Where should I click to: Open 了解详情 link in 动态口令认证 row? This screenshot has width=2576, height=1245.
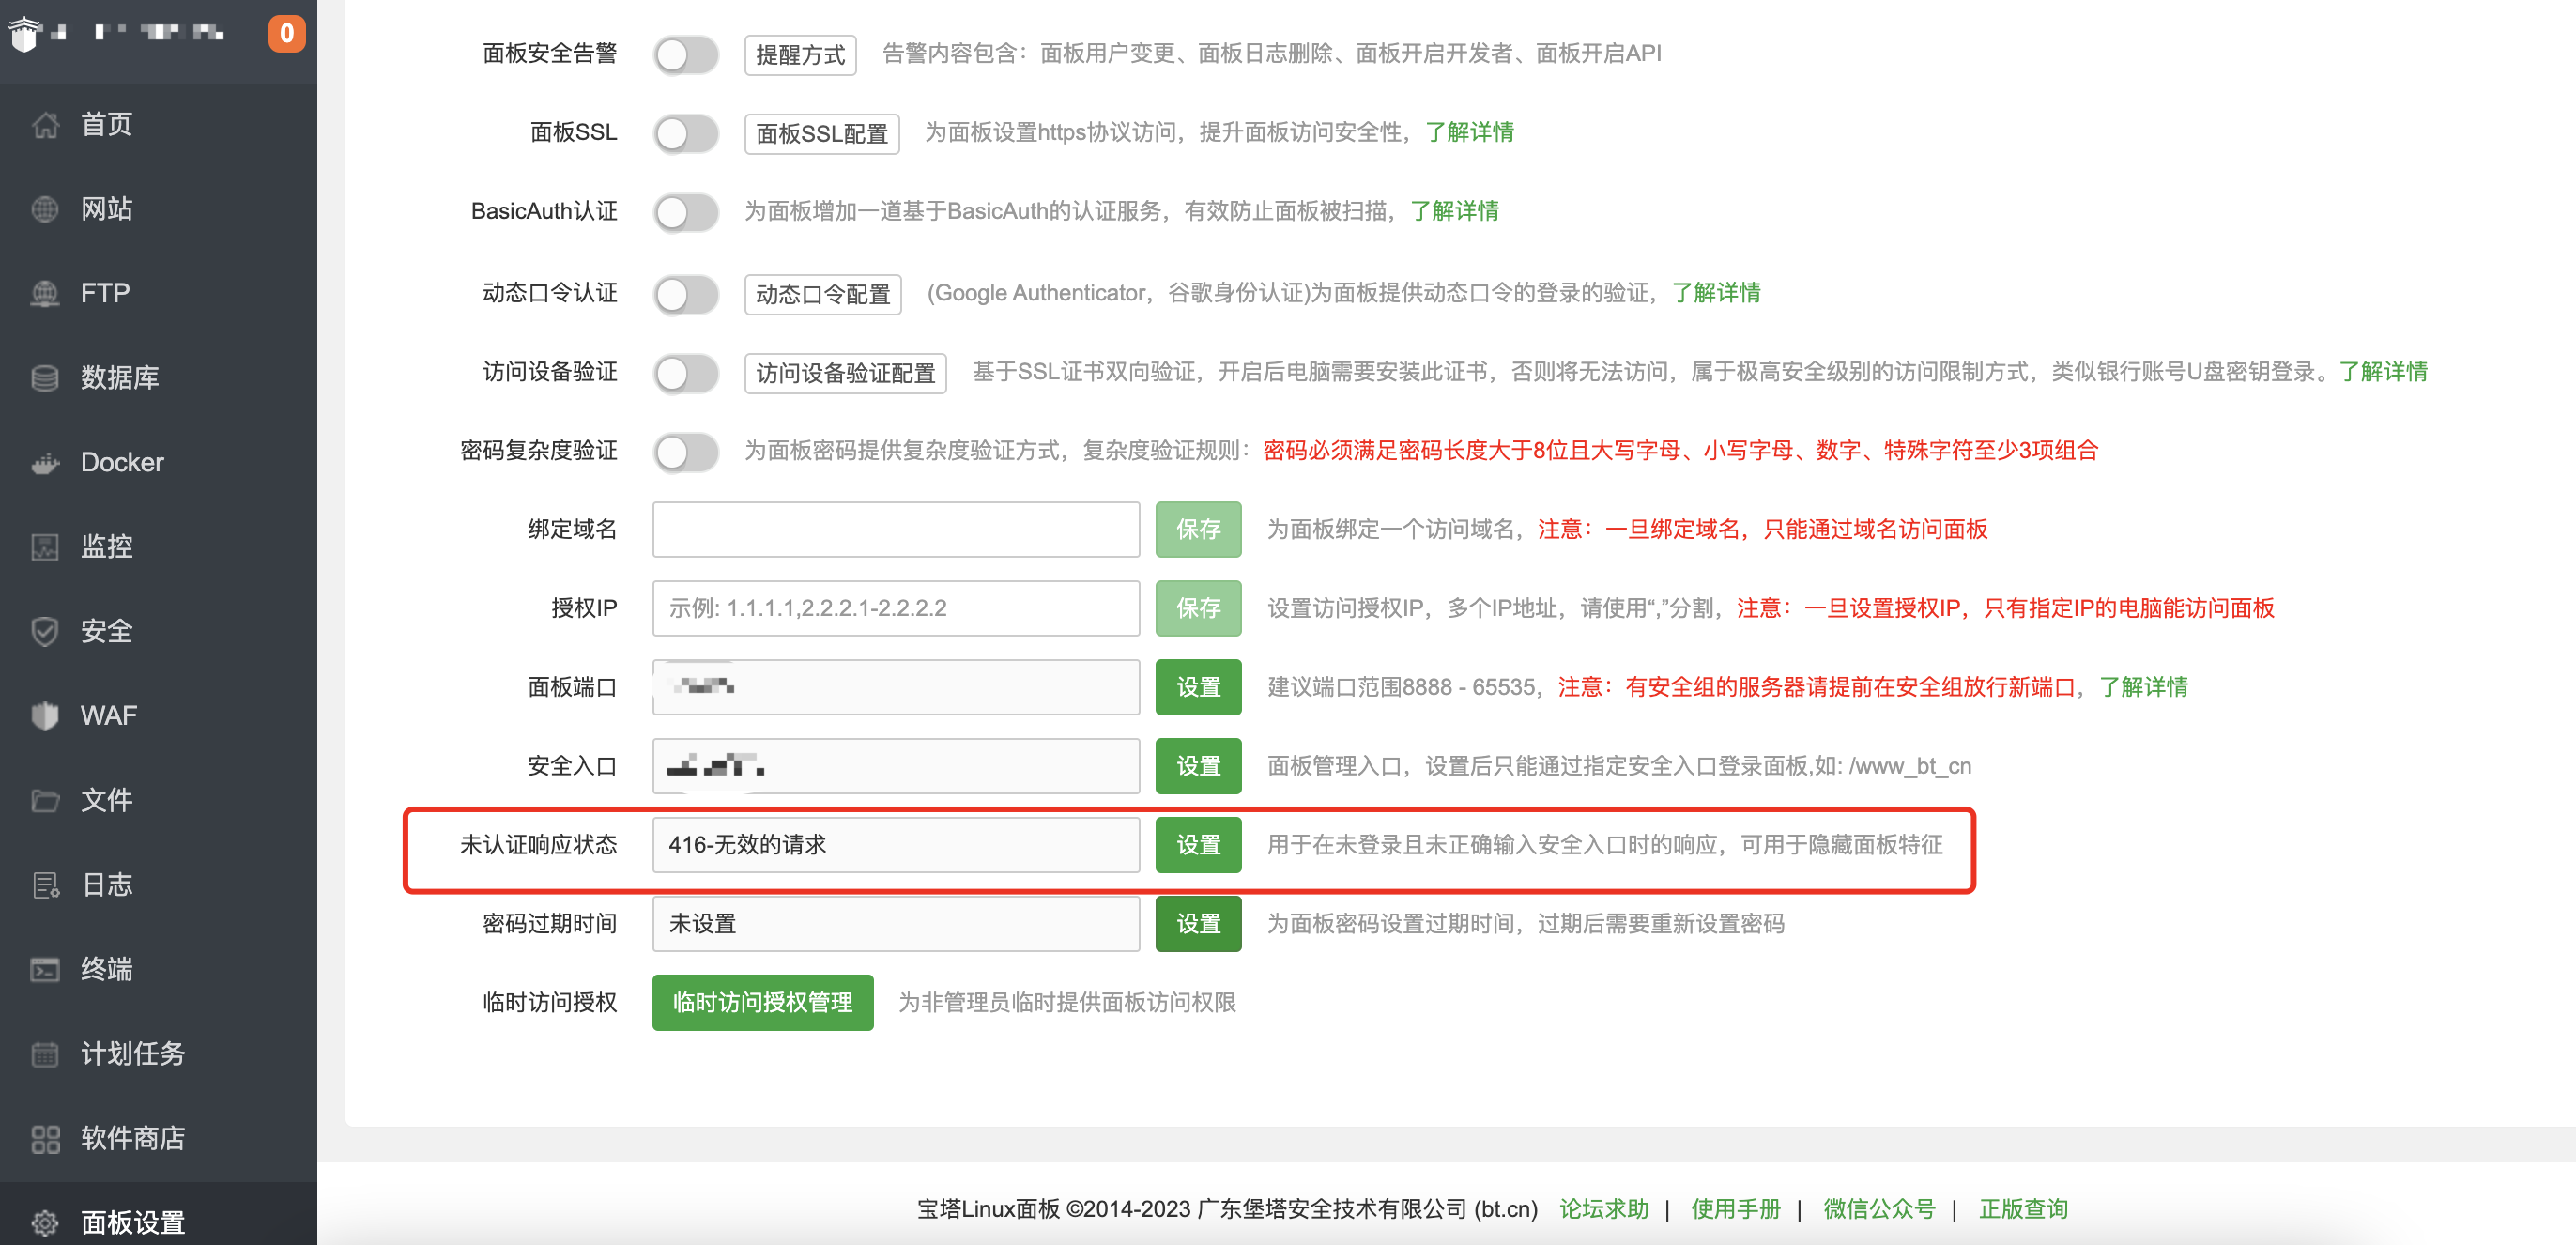[x=1716, y=293]
